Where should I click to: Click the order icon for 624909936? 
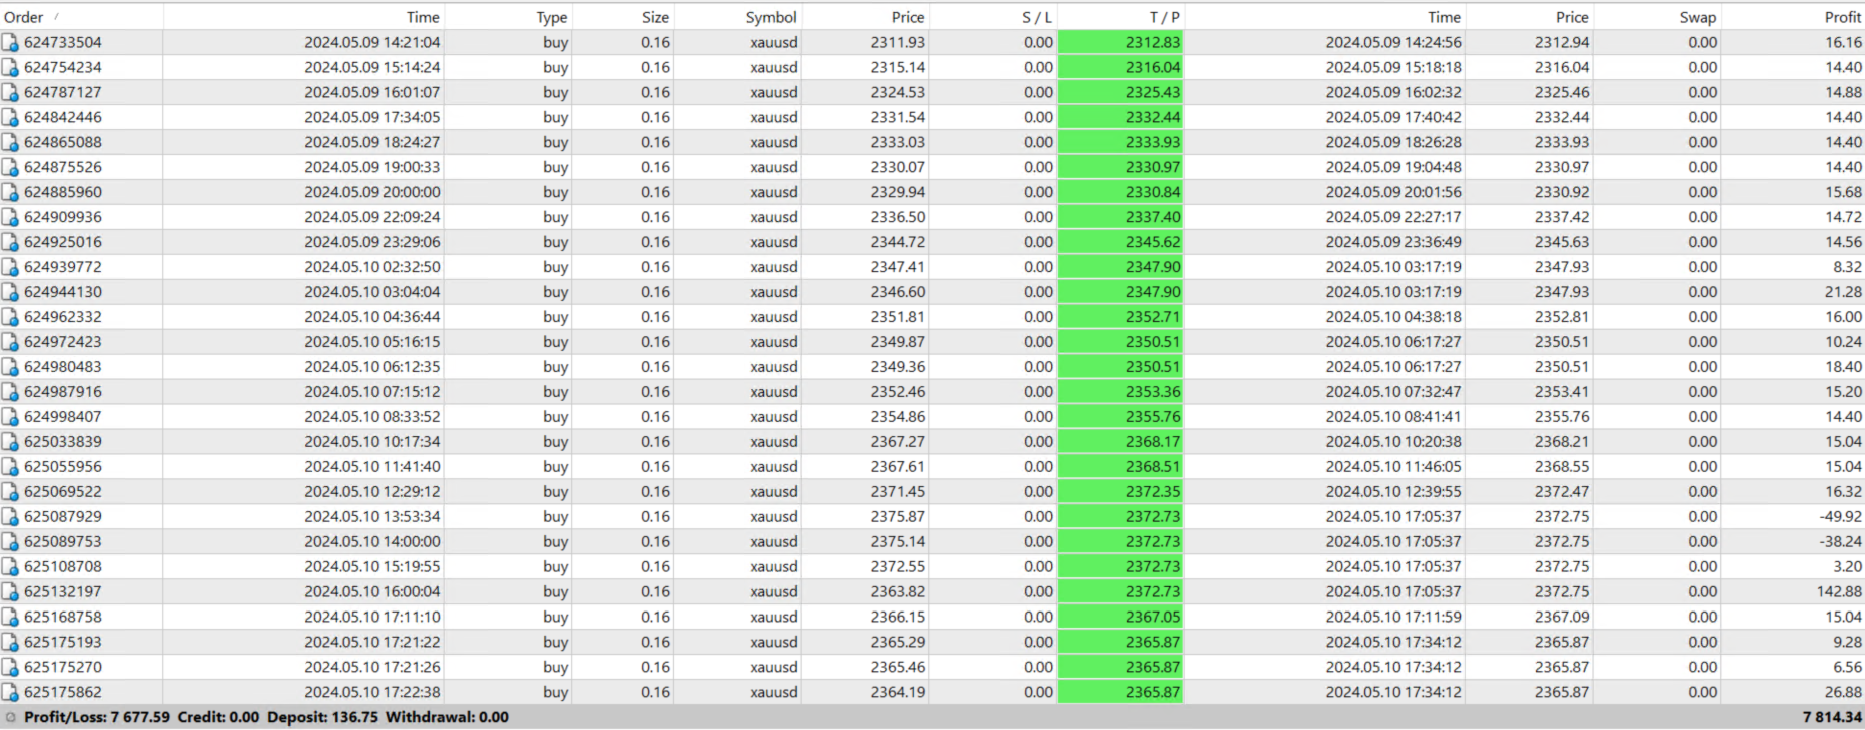coord(10,217)
